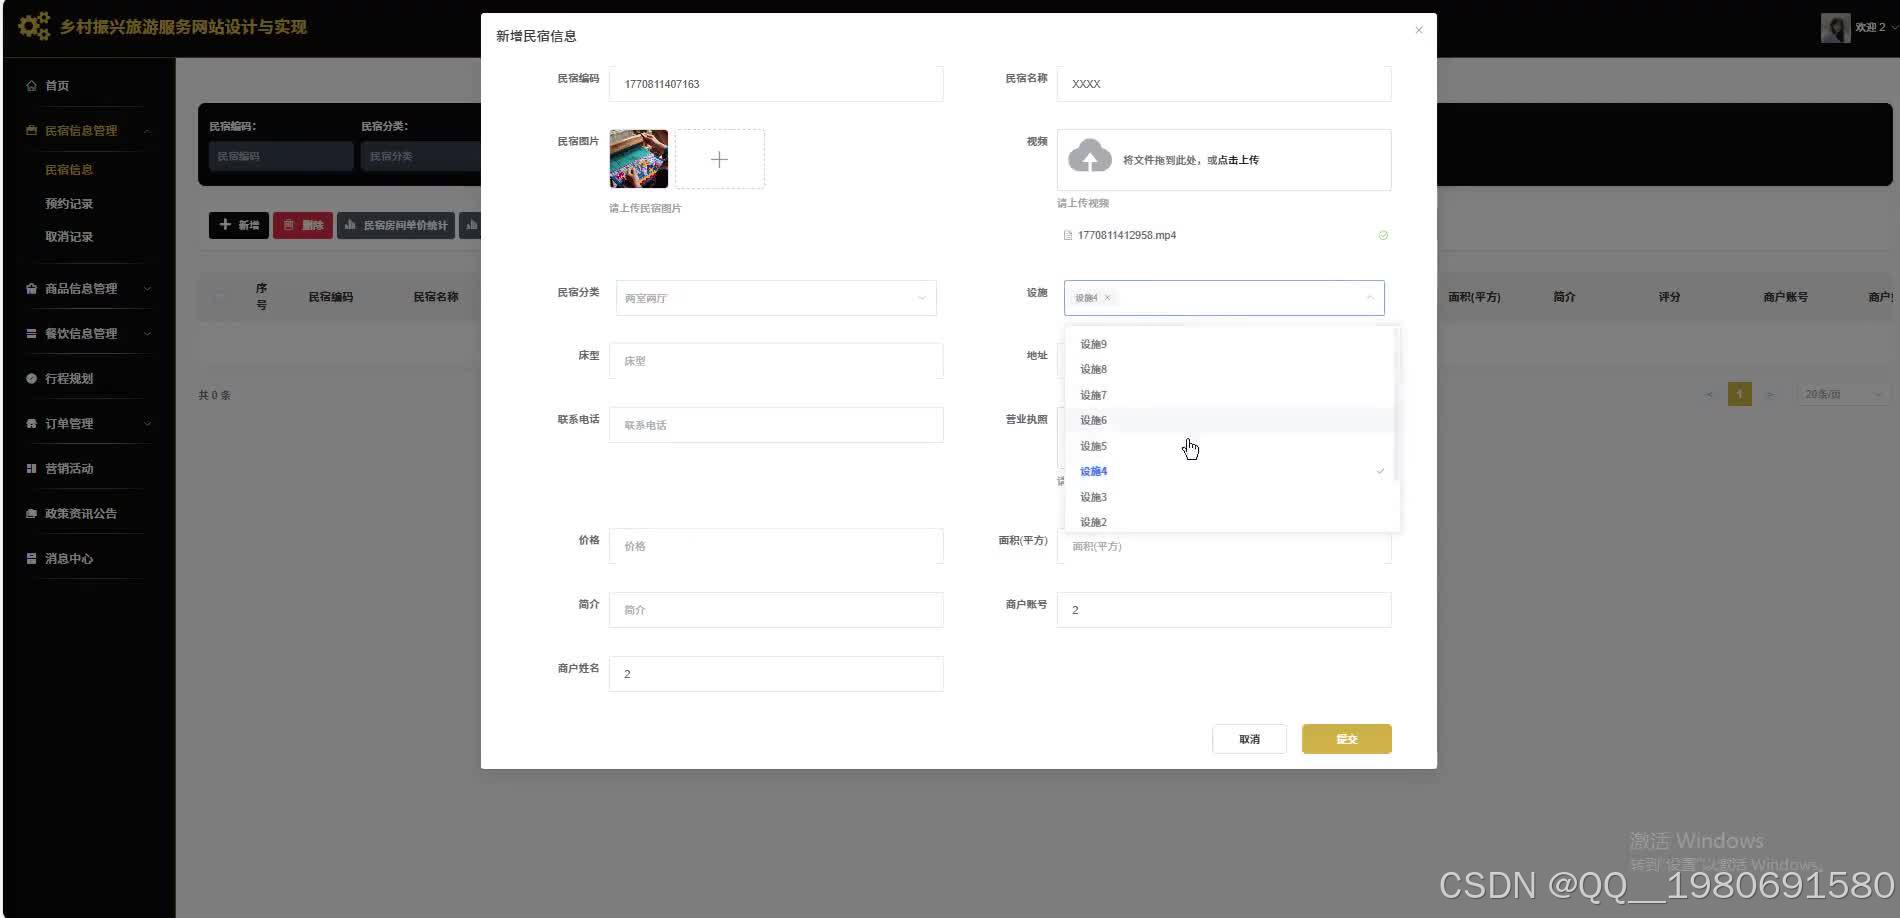Viewport: 1900px width, 918px height.
Task: Click the 政策资讯公告 sidebar icon
Action: 31,514
